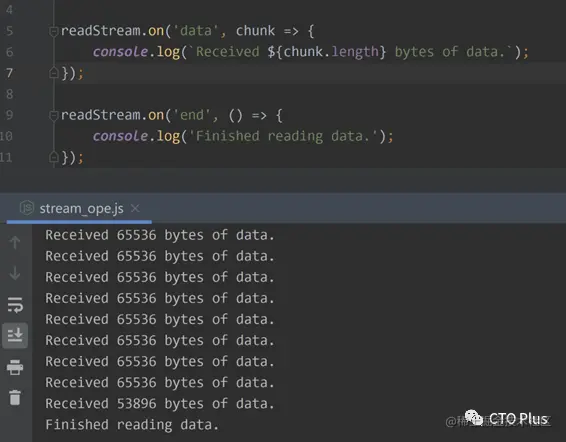Click console.log on line 10

pos(136,136)
